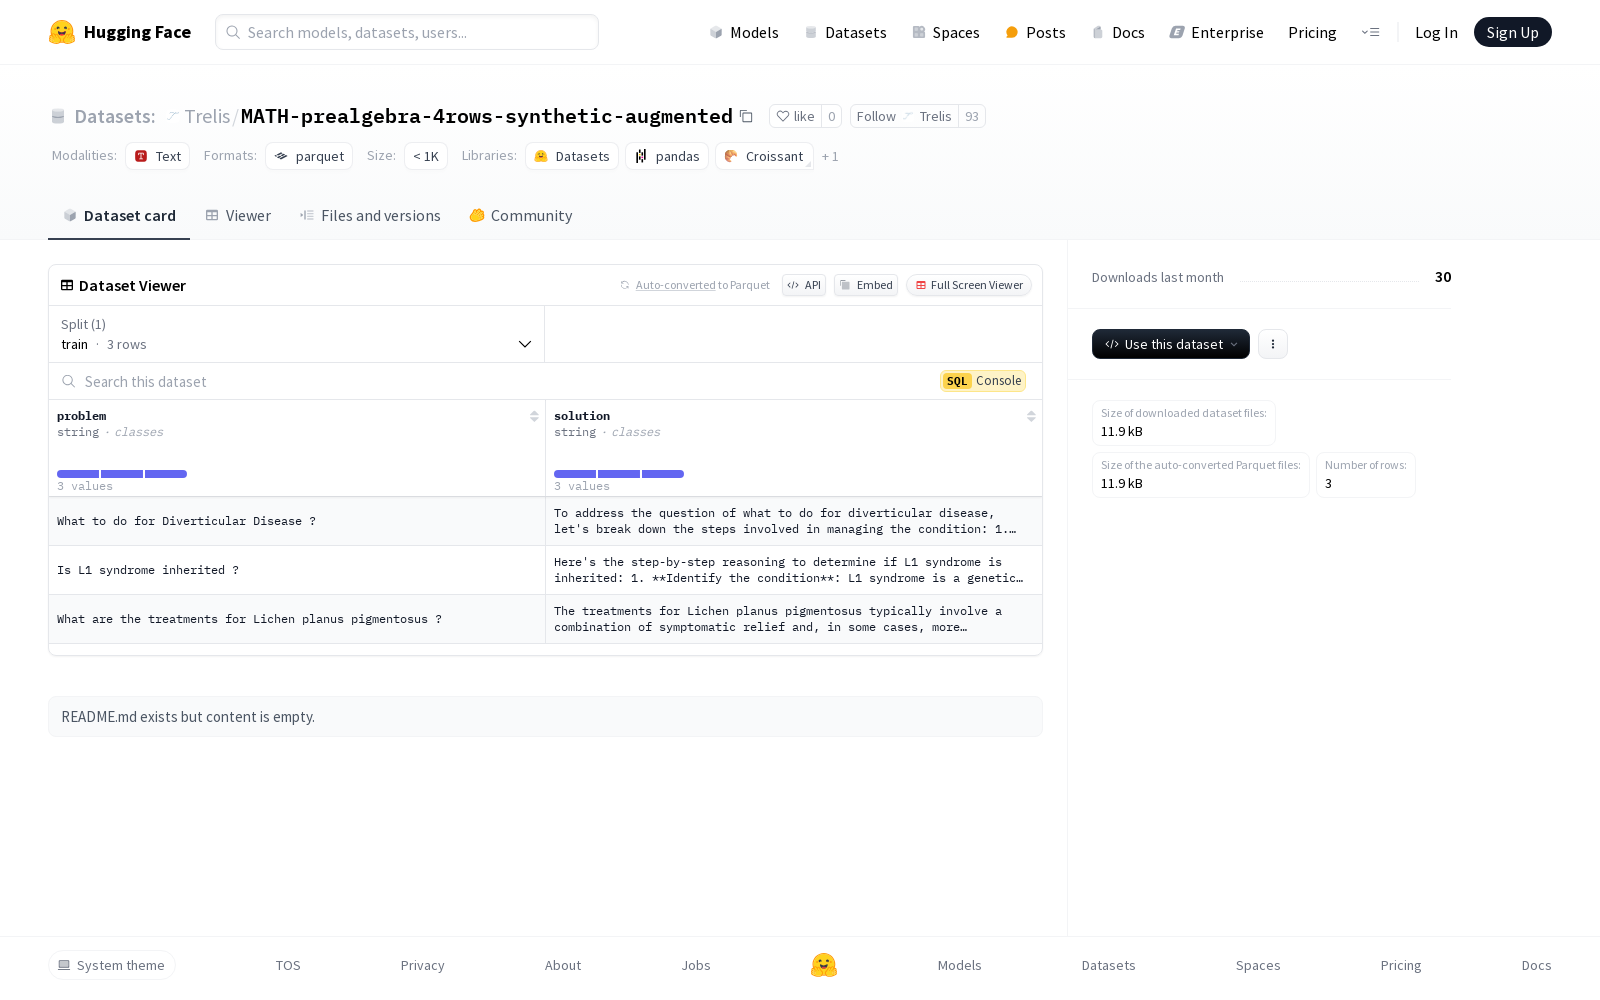Sort the problem column with its arrows

(534, 416)
